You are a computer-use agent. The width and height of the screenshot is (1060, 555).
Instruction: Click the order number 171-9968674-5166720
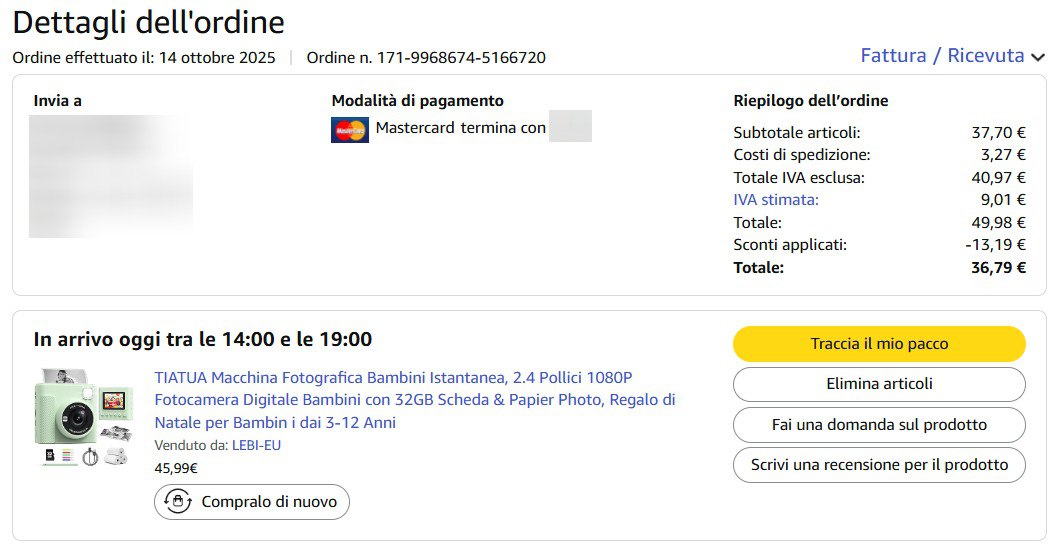tap(460, 58)
